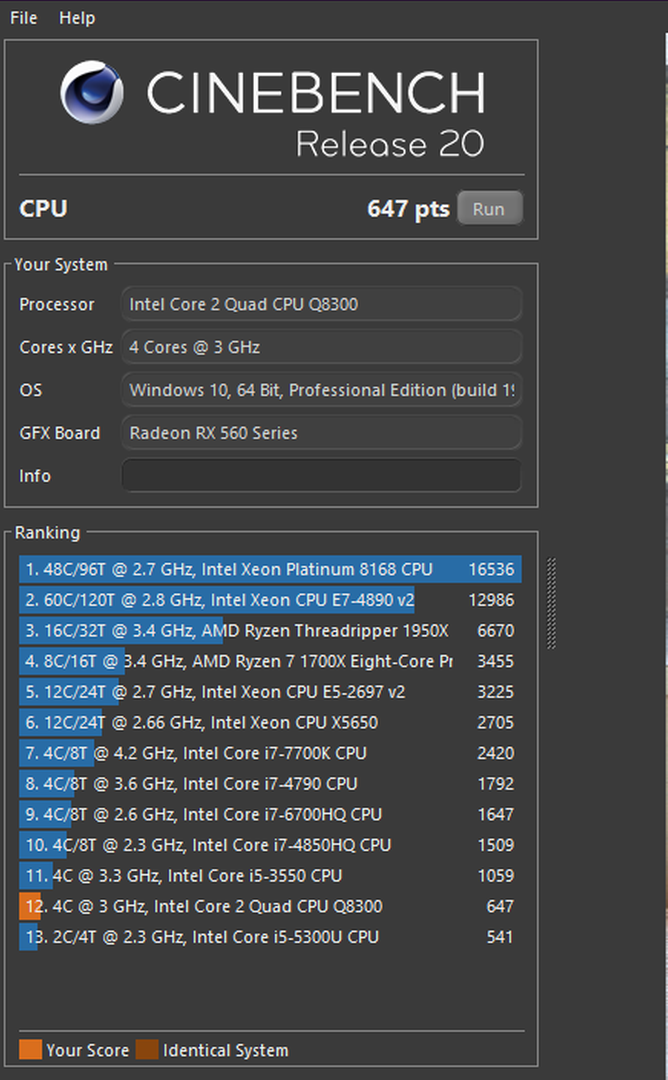Open the File menu
Viewport: 668px width, 1080px height.
[23, 18]
